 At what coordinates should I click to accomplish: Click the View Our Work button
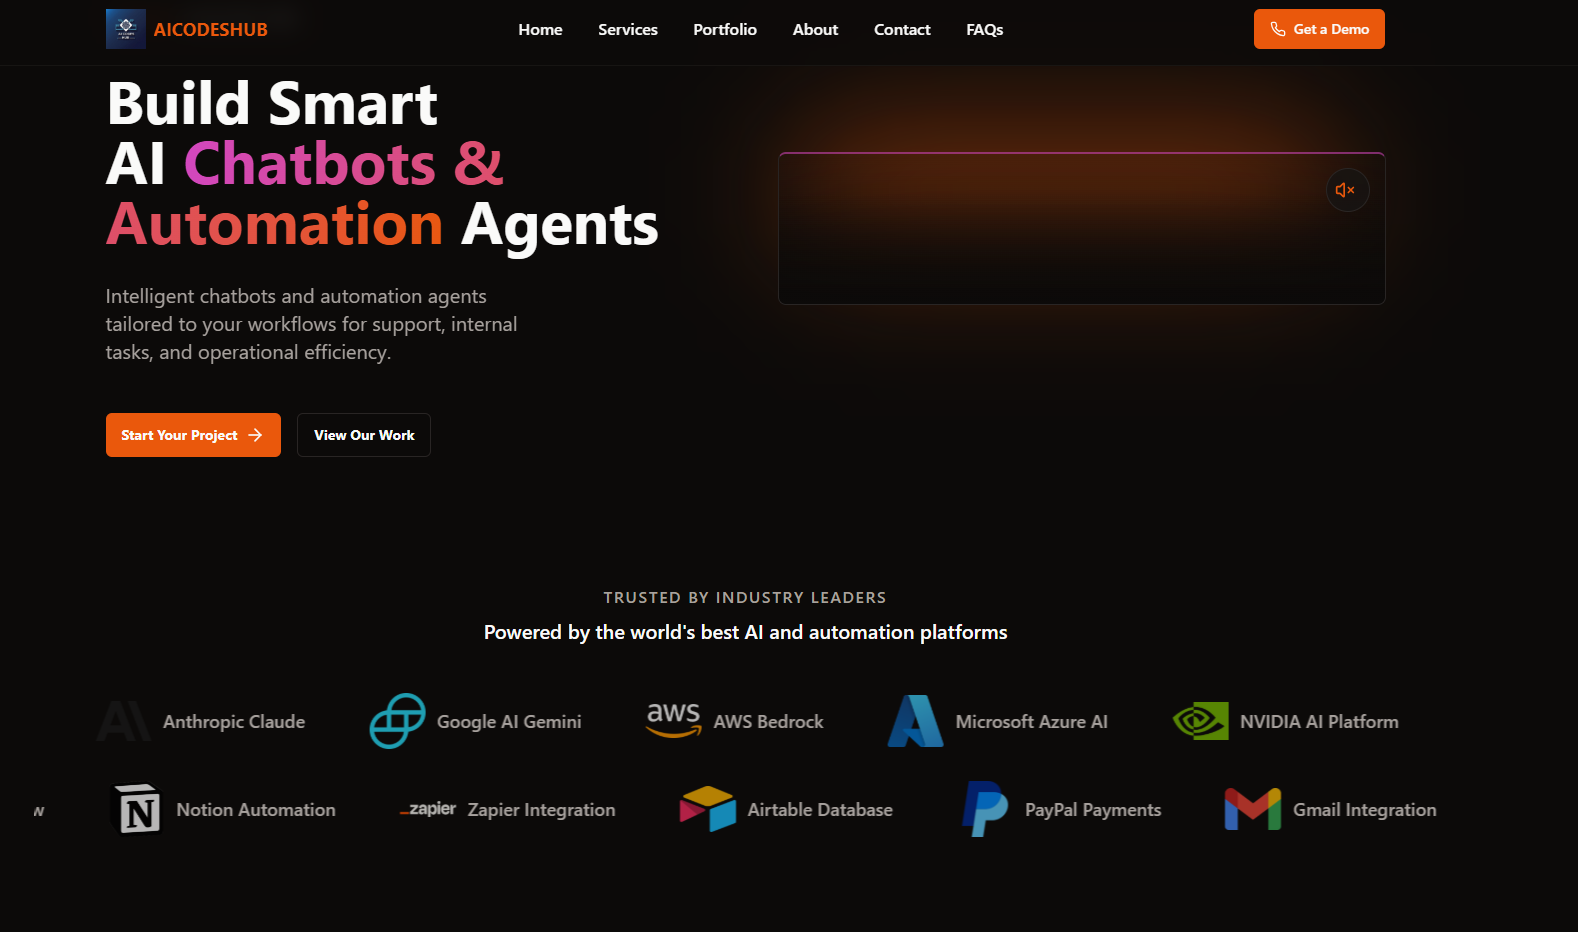point(364,435)
